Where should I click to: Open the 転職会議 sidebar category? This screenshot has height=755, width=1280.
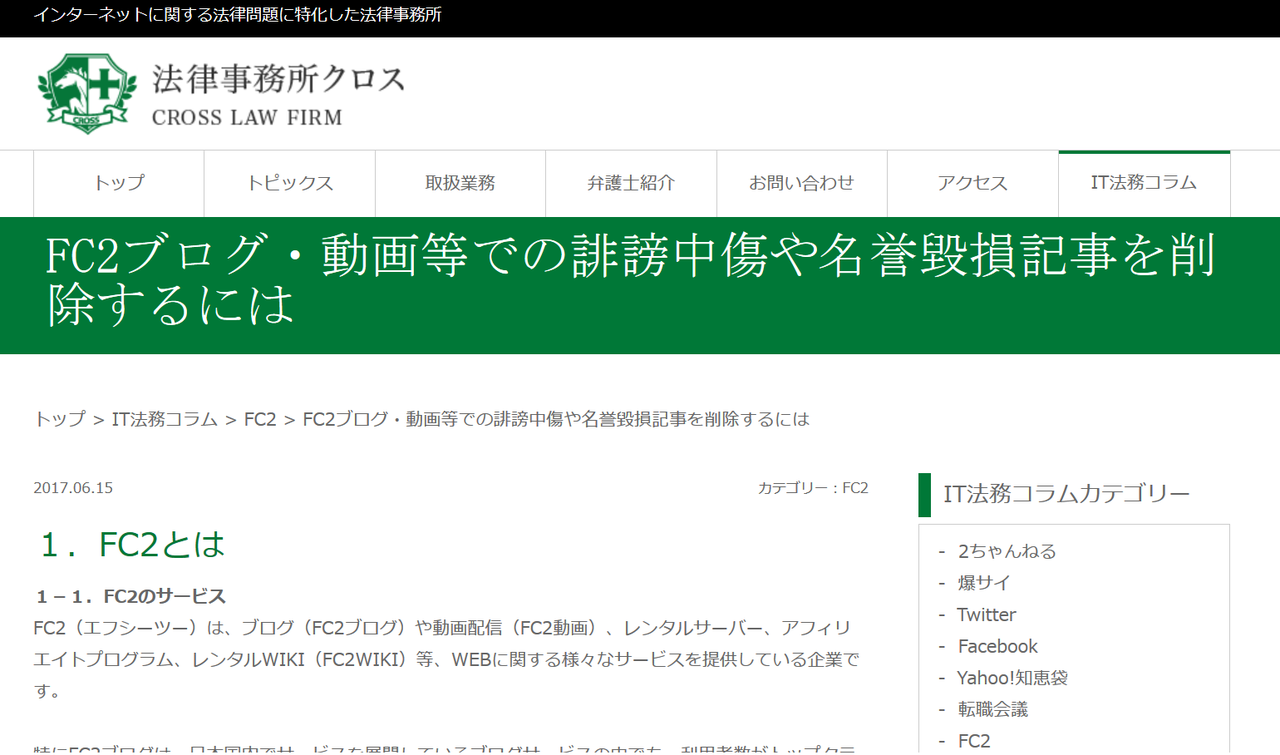pyautogui.click(x=992, y=710)
